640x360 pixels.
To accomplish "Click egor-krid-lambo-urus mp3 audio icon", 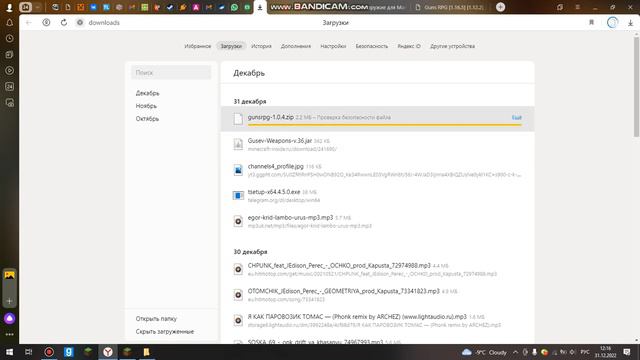I will [238, 221].
